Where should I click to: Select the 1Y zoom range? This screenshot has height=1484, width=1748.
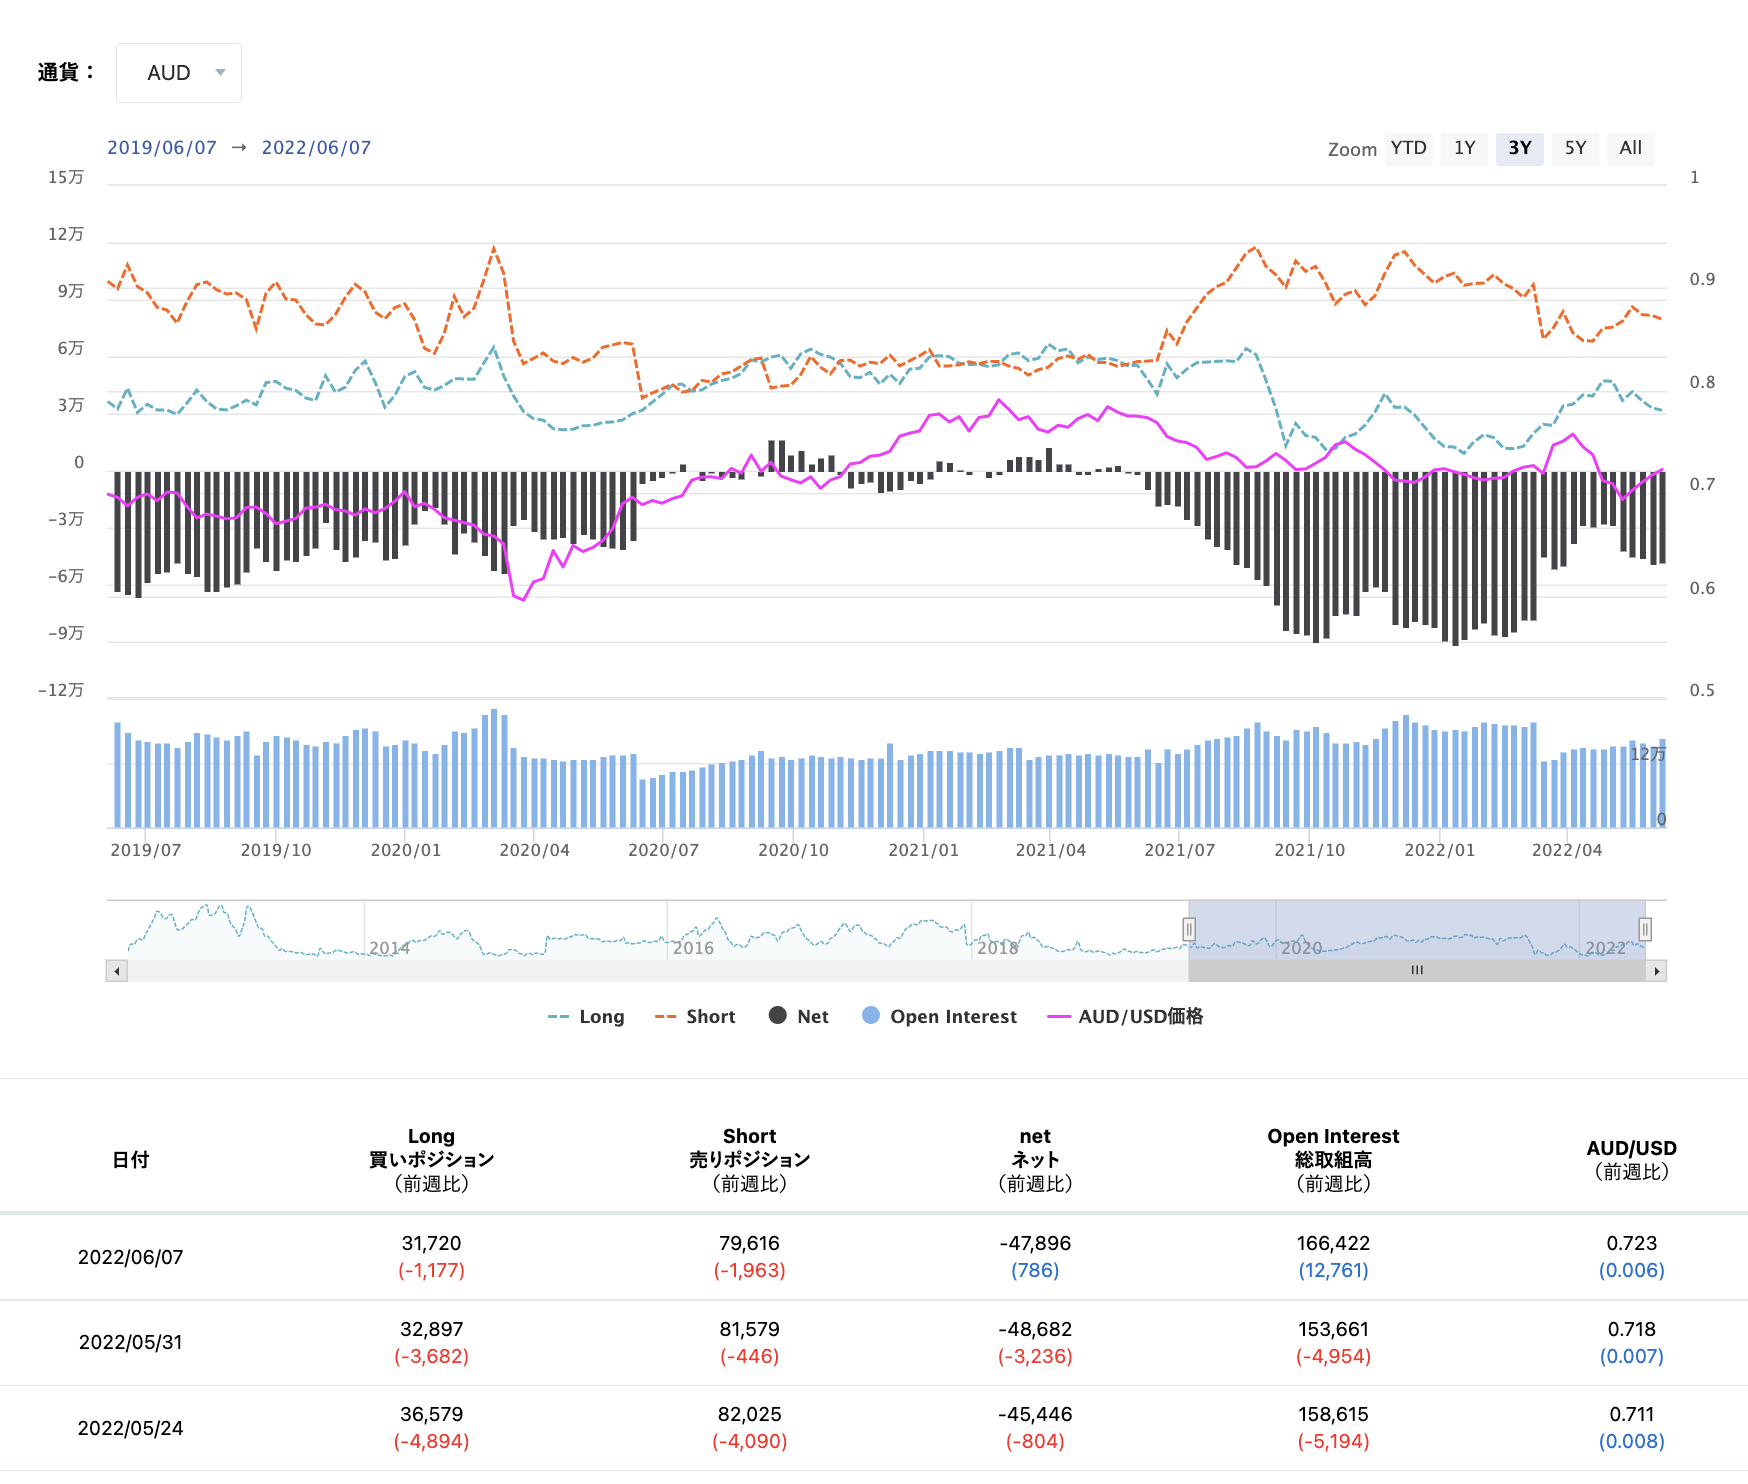(x=1465, y=148)
